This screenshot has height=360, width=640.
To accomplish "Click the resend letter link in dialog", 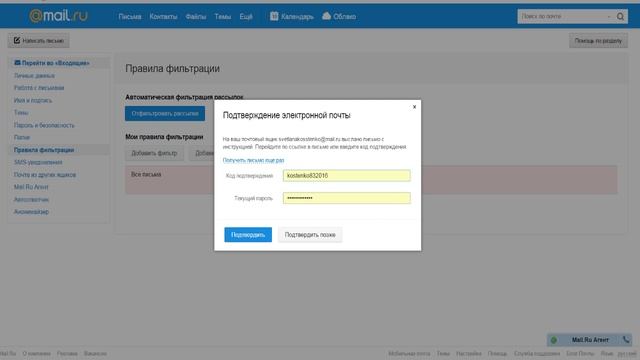I will [253, 160].
